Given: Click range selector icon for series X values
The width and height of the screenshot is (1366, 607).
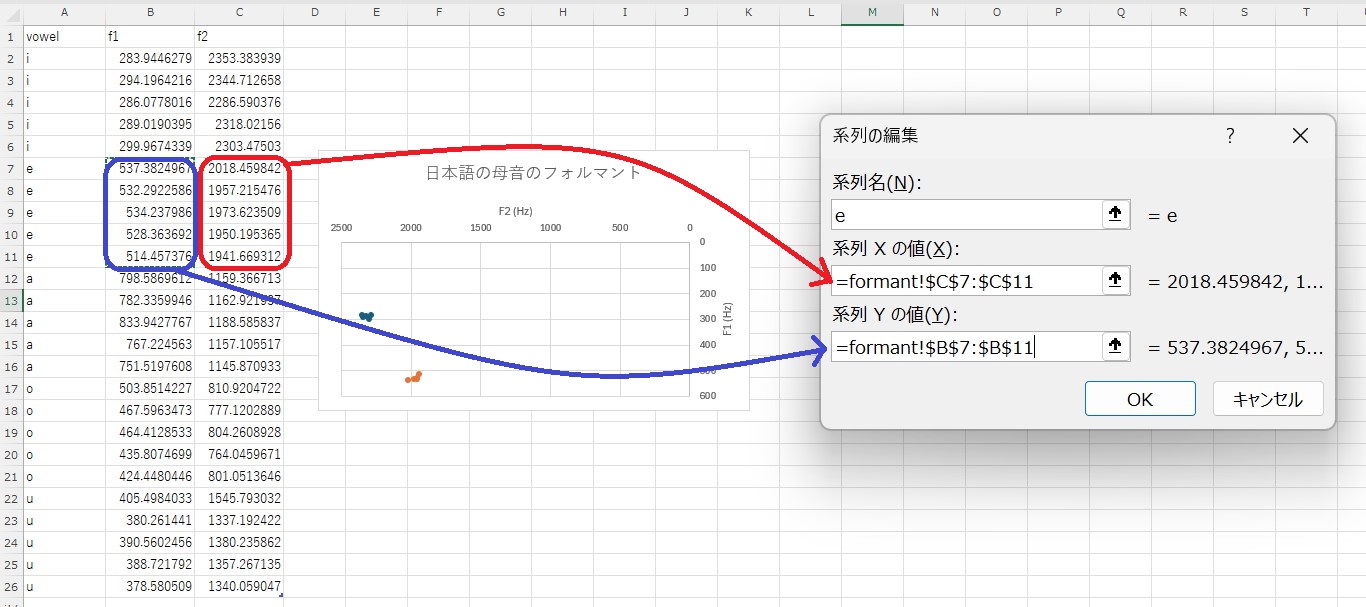Looking at the screenshot, I should pyautogui.click(x=1116, y=281).
